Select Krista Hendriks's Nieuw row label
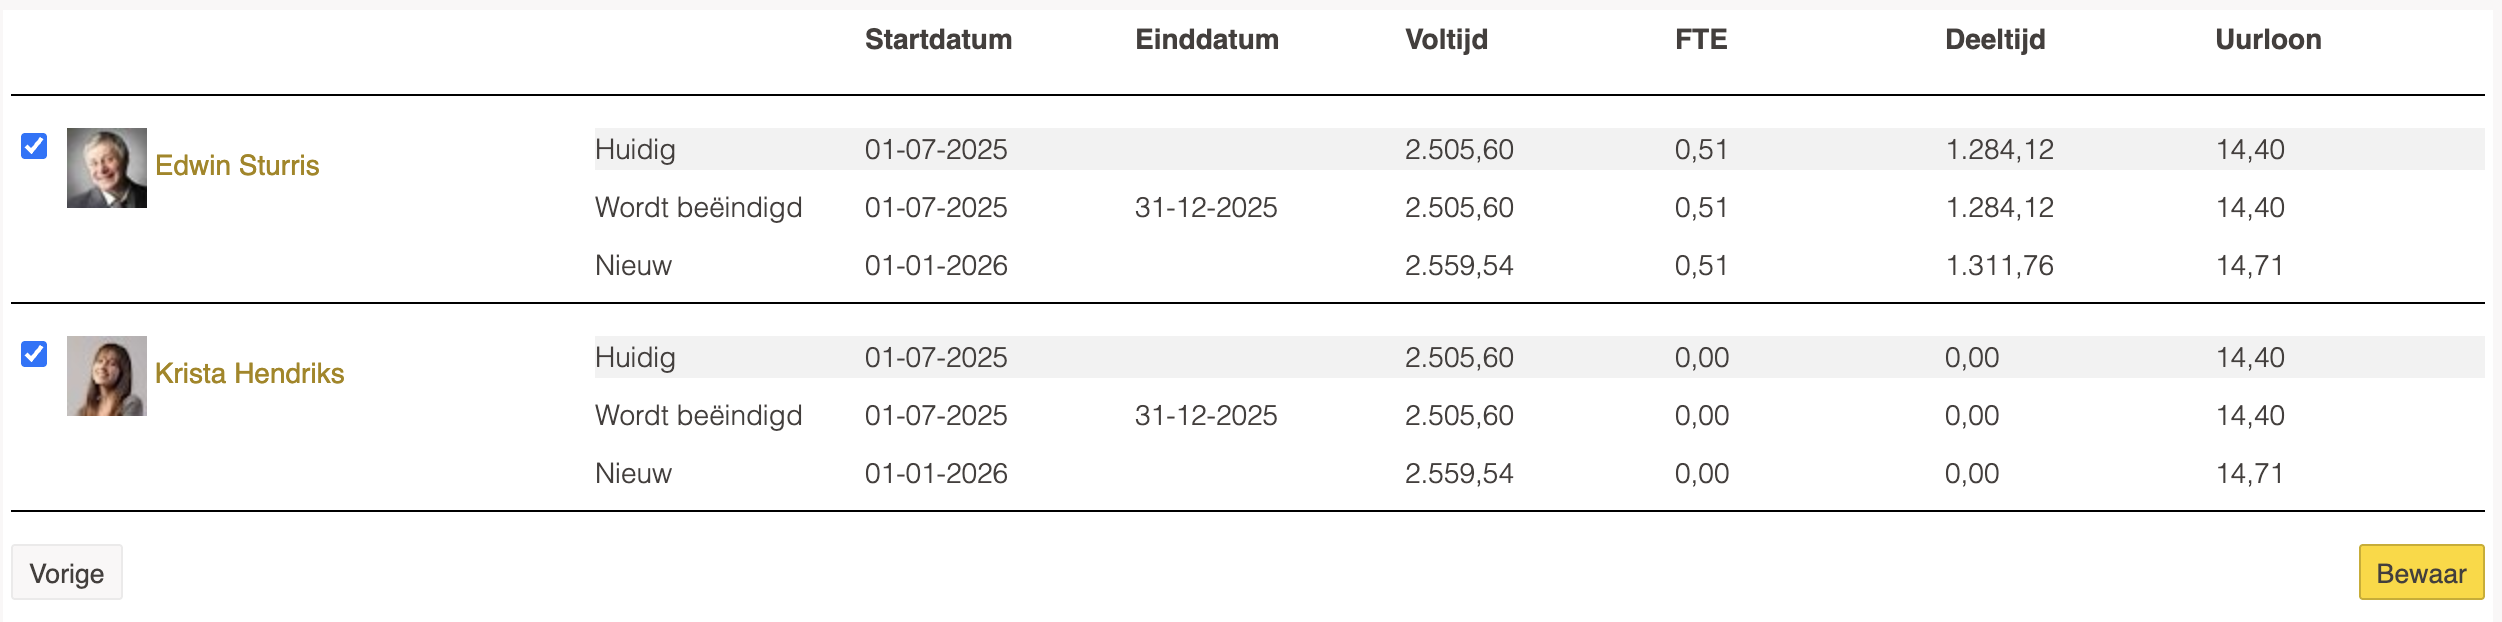Image resolution: width=2502 pixels, height=622 pixels. tap(633, 474)
